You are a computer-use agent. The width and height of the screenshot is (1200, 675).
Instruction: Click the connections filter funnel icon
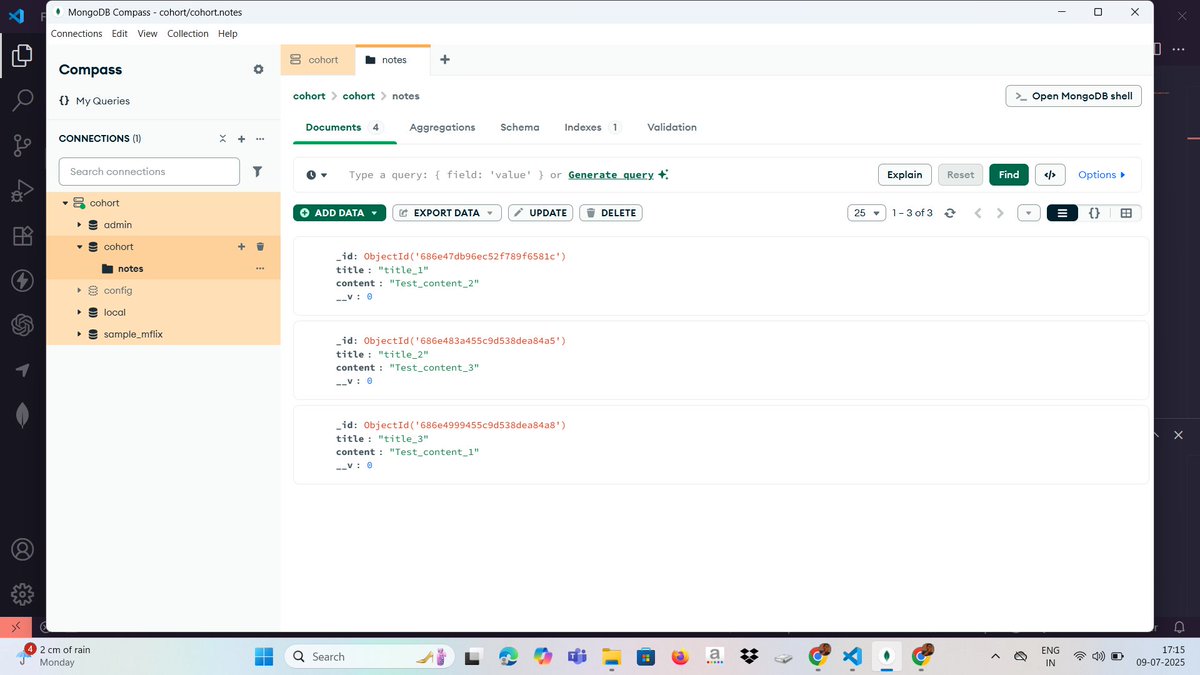[x=257, y=172]
